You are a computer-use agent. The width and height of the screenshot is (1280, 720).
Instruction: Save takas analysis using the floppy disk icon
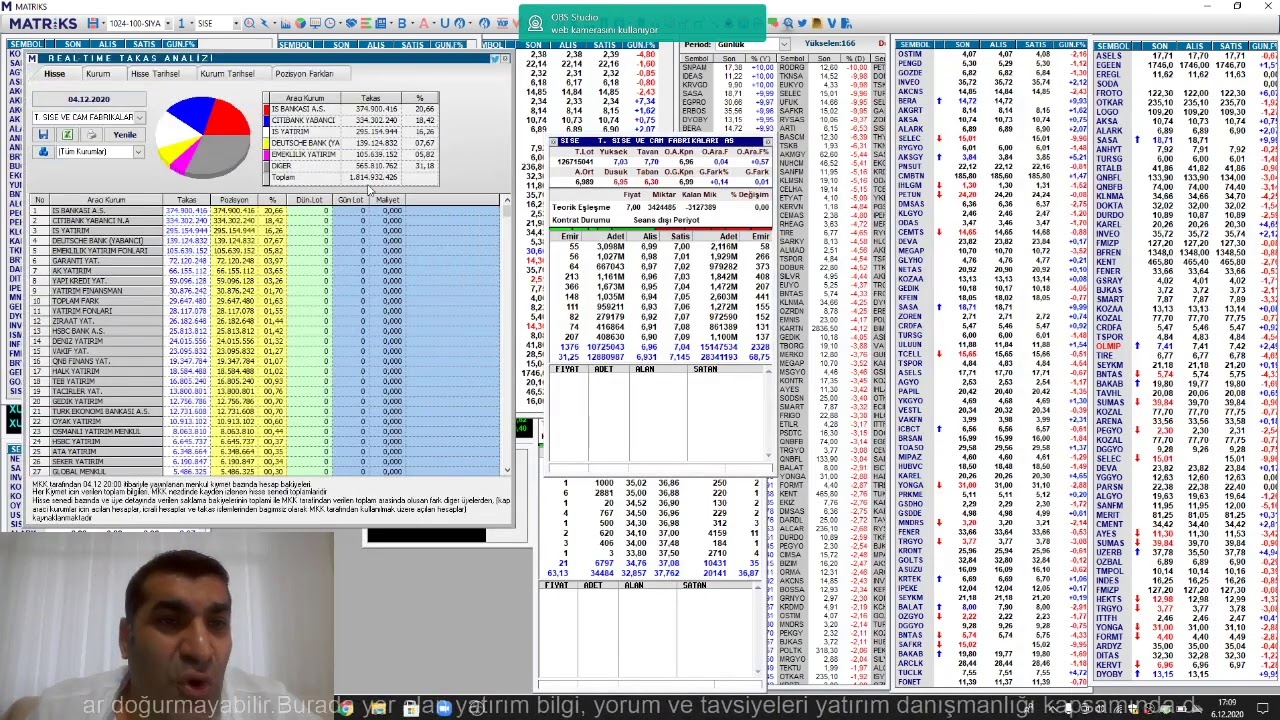pyautogui.click(x=43, y=134)
